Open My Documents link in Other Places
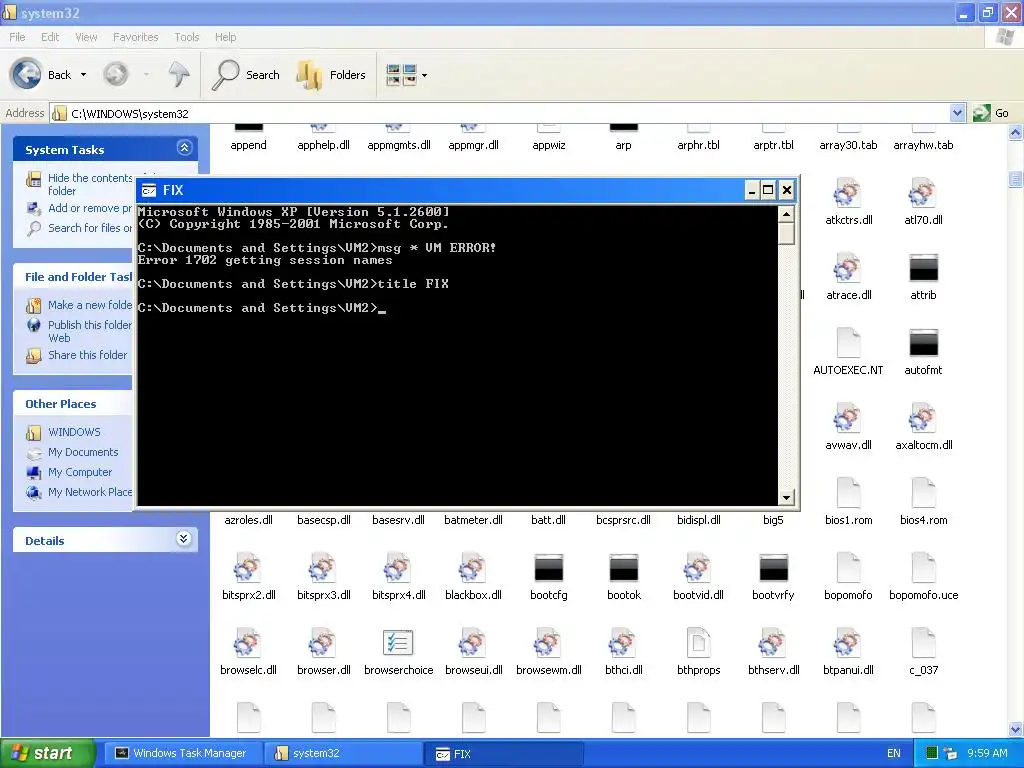The image size is (1024, 768). [83, 452]
